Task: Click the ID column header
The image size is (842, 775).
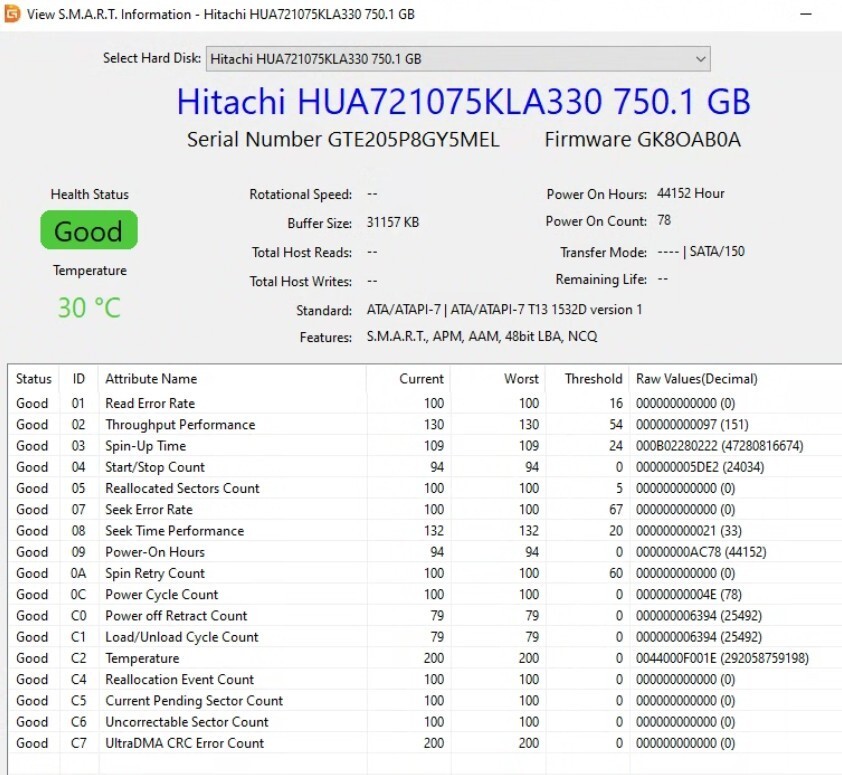Action: [x=78, y=379]
